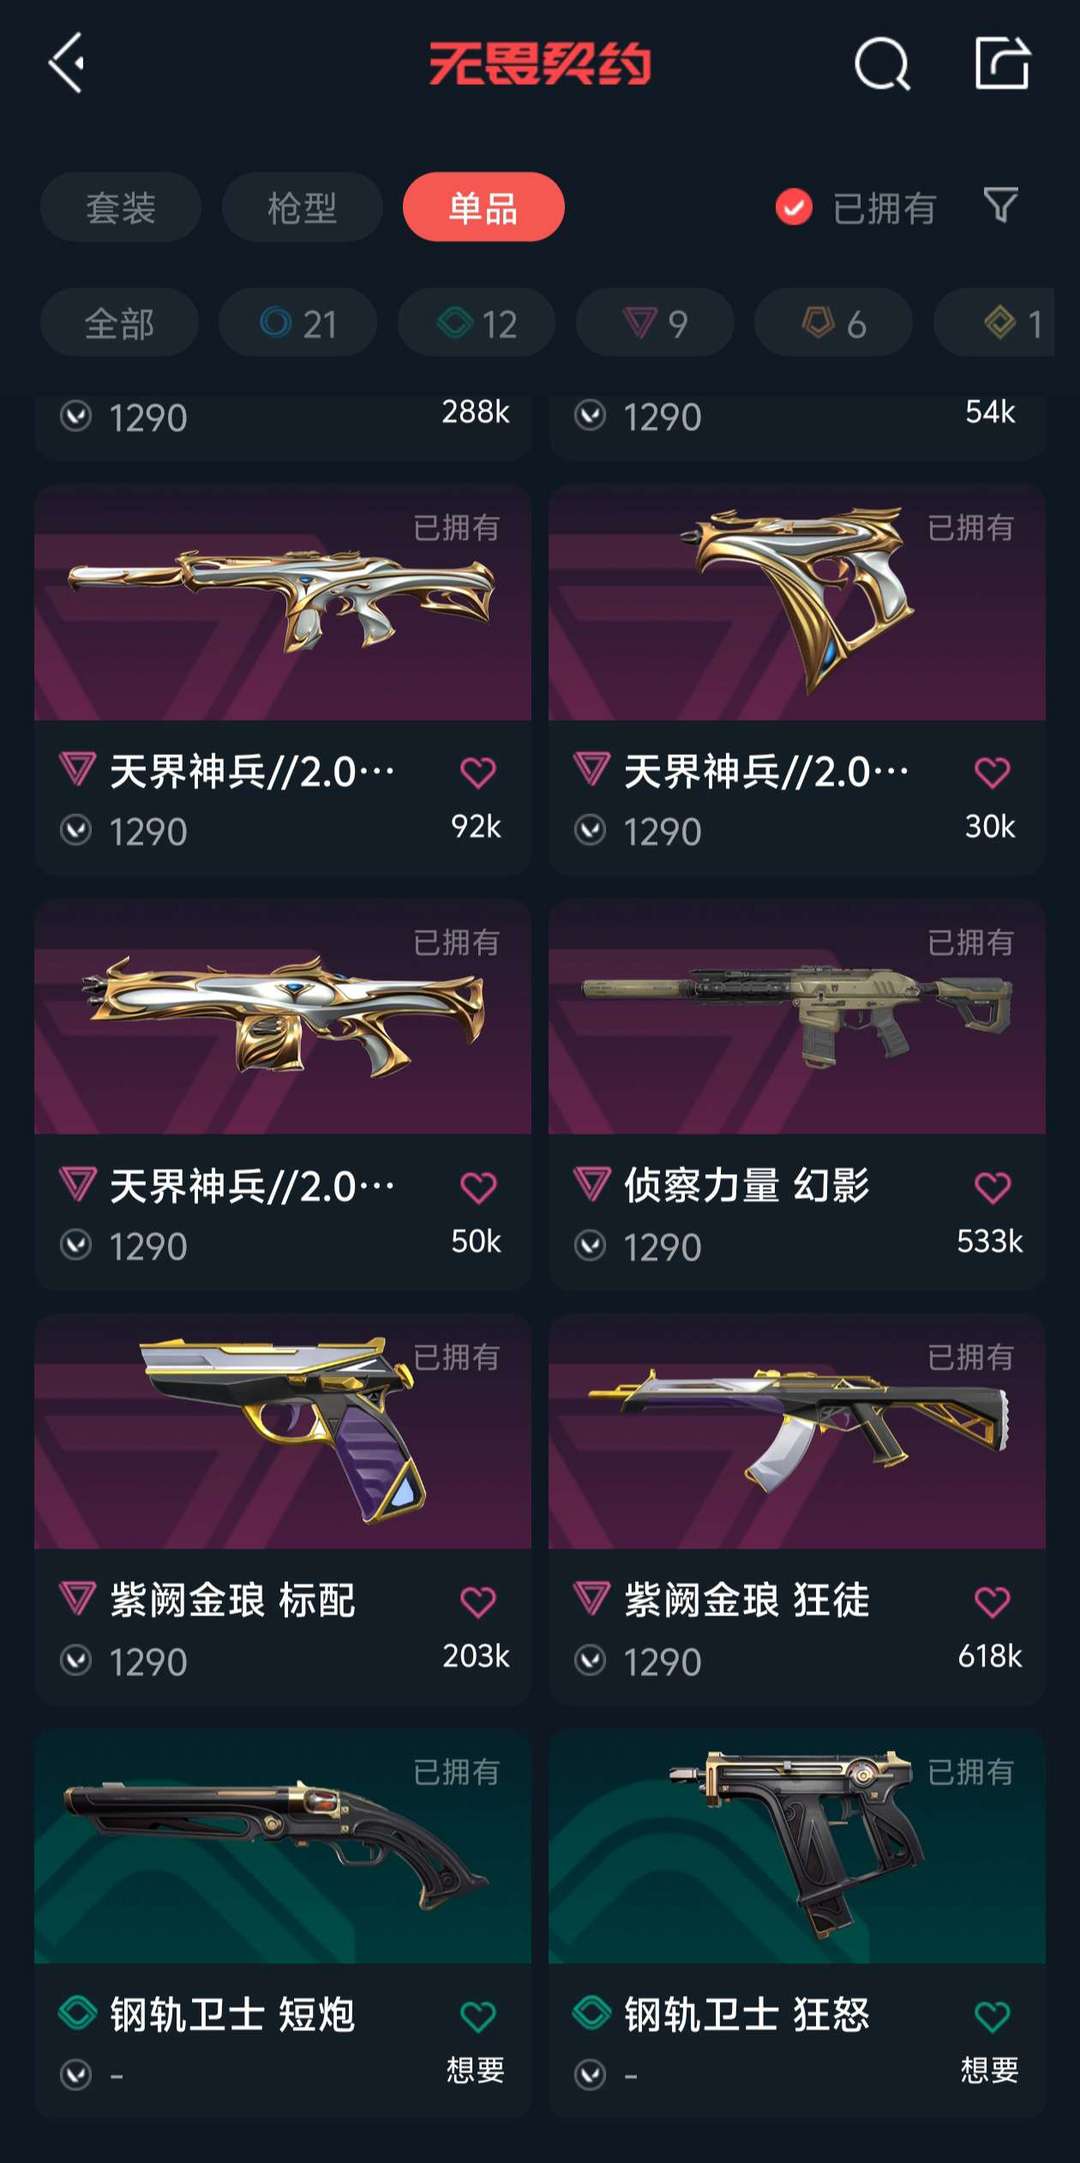Open the search magnifier icon
Screen dimensions: 1080x2163
pos(882,64)
